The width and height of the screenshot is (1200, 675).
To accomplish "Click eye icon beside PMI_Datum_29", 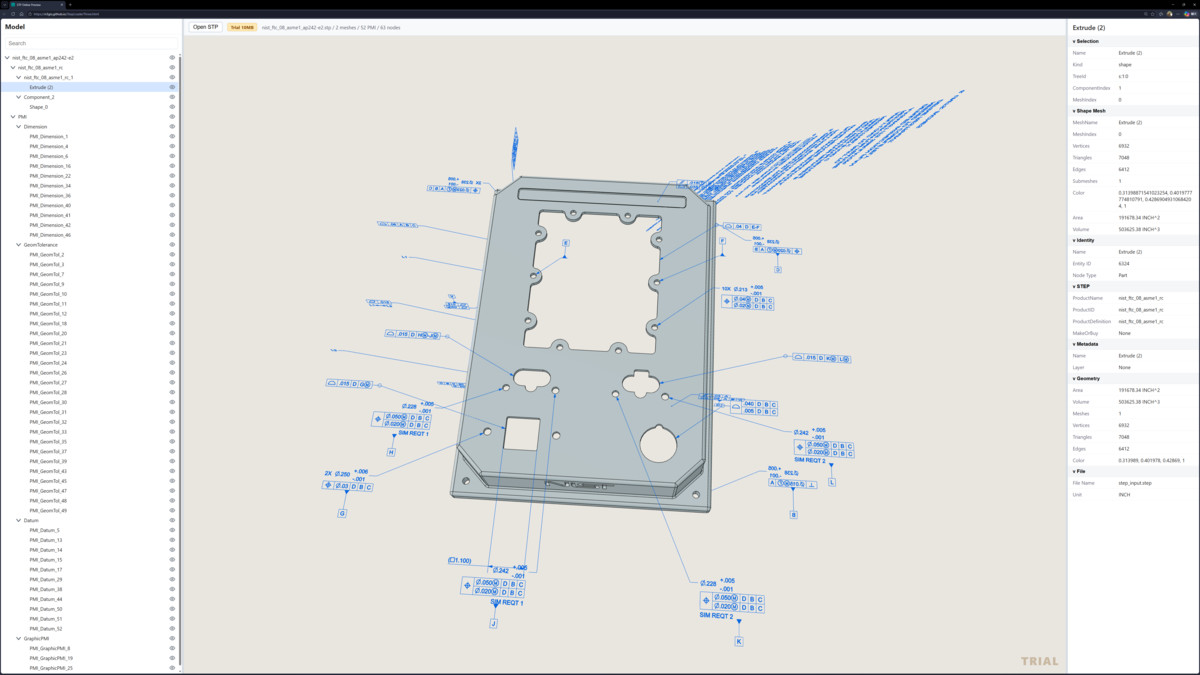I will click(172, 579).
